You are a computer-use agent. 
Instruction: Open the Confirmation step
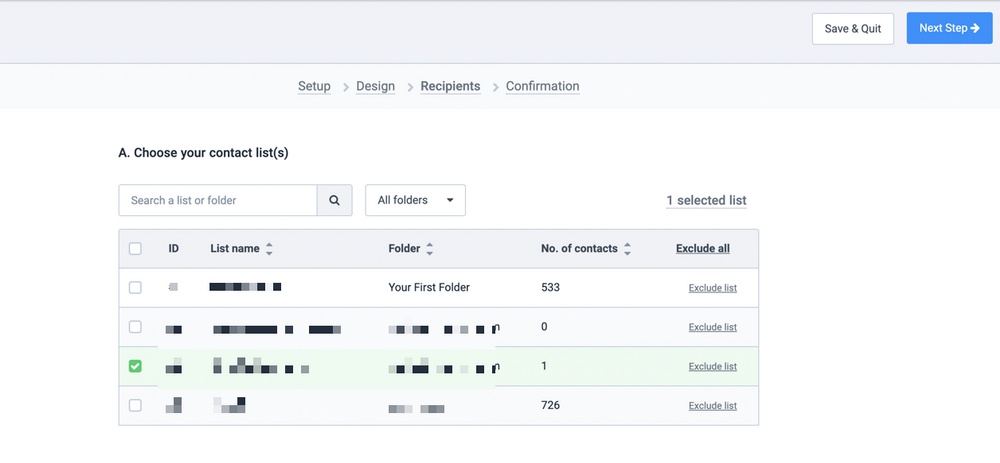pyautogui.click(x=542, y=86)
